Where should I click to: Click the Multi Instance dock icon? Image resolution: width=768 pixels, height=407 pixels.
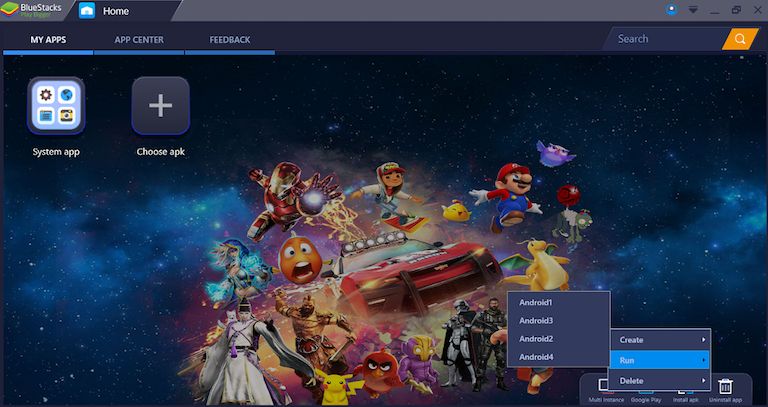pos(604,386)
